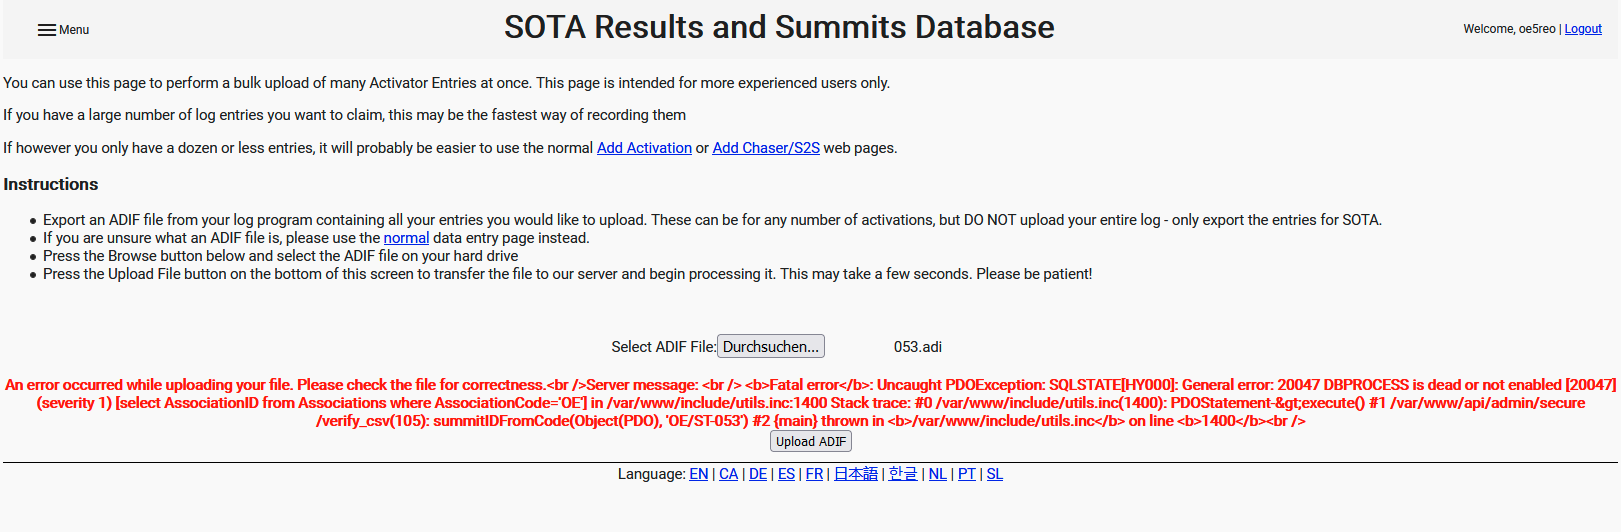Open the hamburger Menu icon
This screenshot has width=1621, height=532.
tap(47, 30)
